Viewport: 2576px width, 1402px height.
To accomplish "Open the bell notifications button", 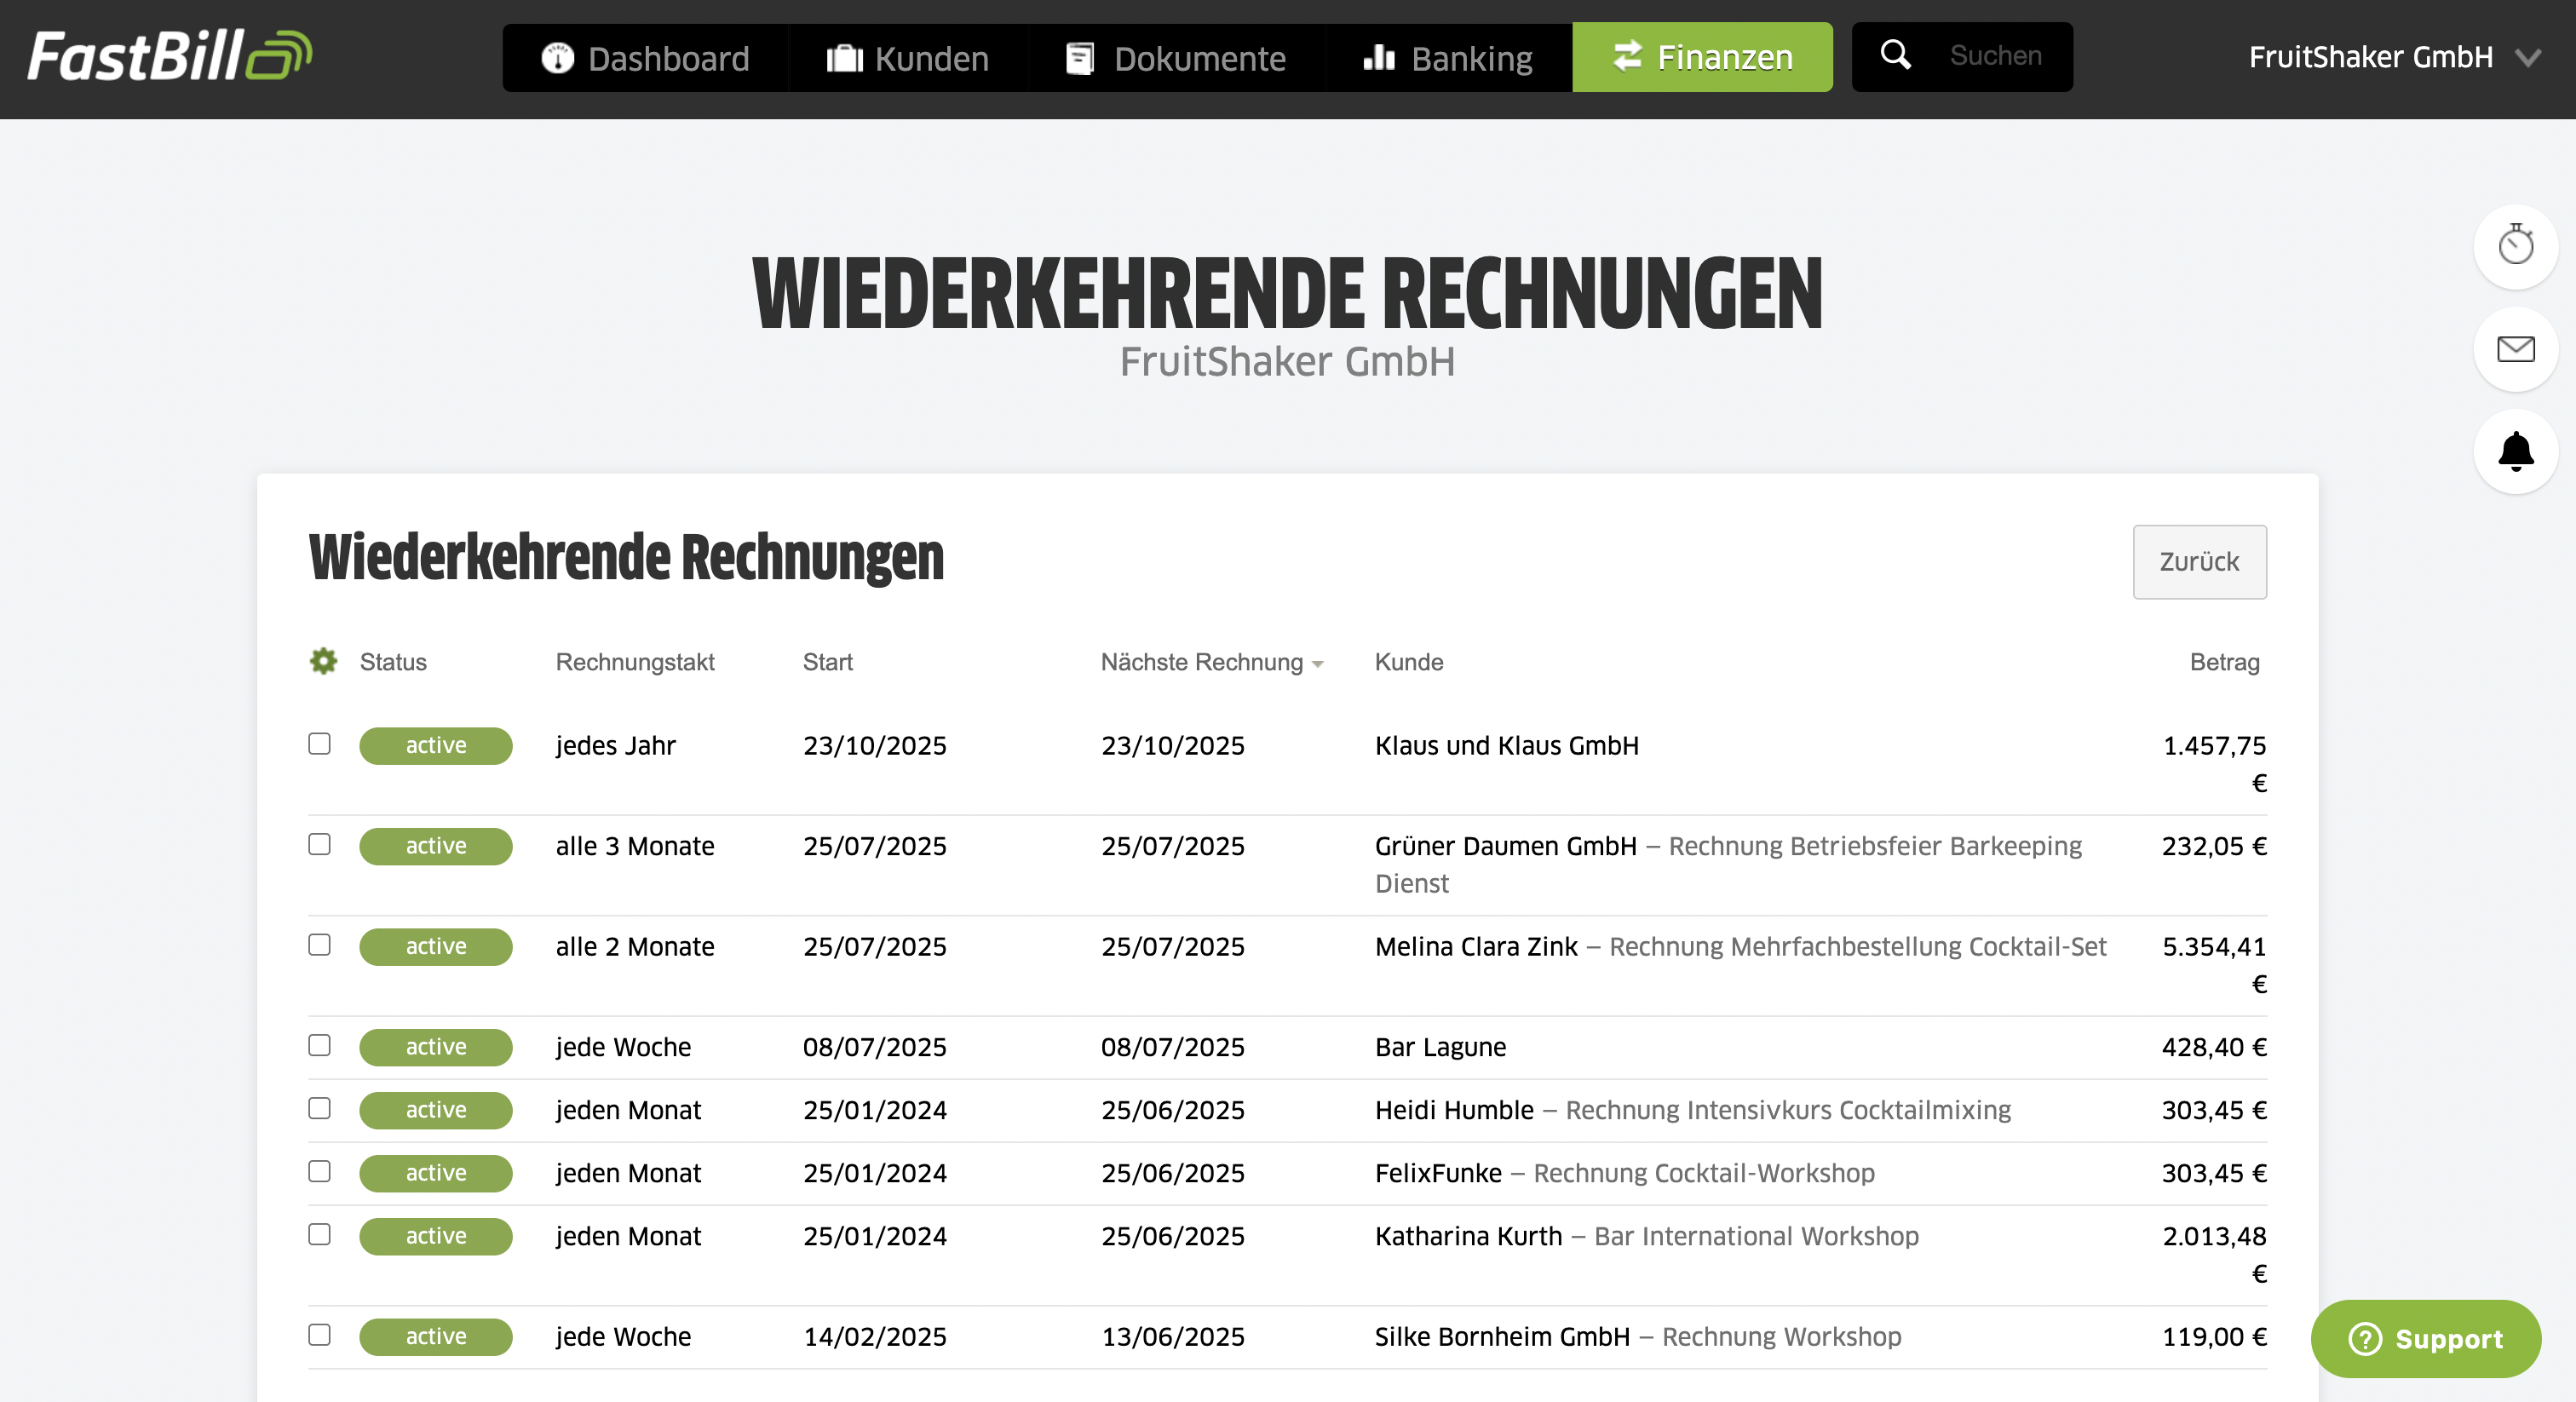I will (2515, 451).
